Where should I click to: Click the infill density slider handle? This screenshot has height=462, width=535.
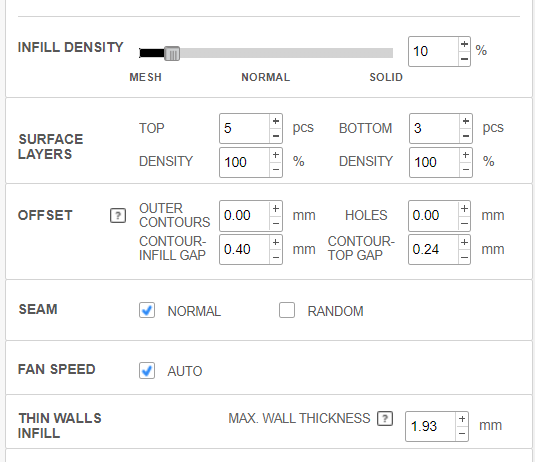(x=172, y=54)
